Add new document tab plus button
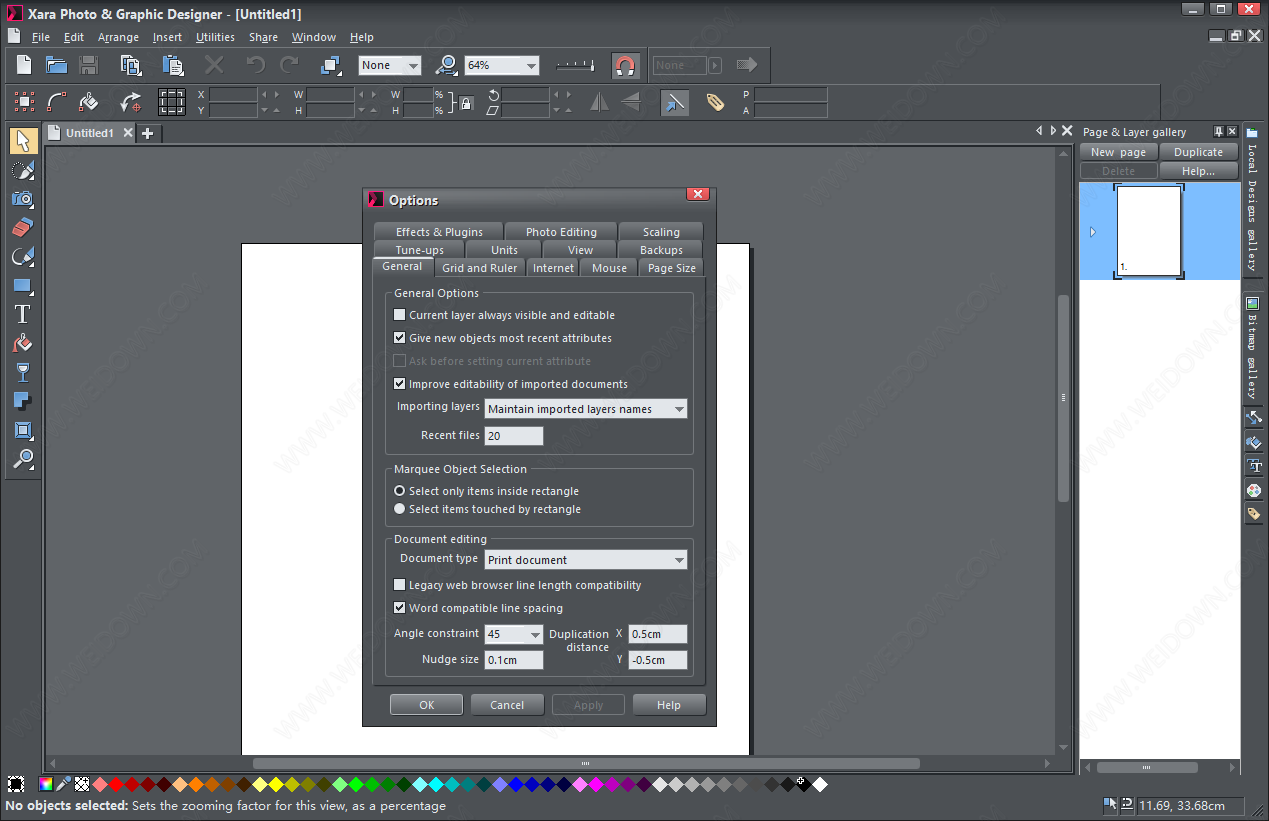The height and width of the screenshot is (821, 1269). click(x=148, y=133)
